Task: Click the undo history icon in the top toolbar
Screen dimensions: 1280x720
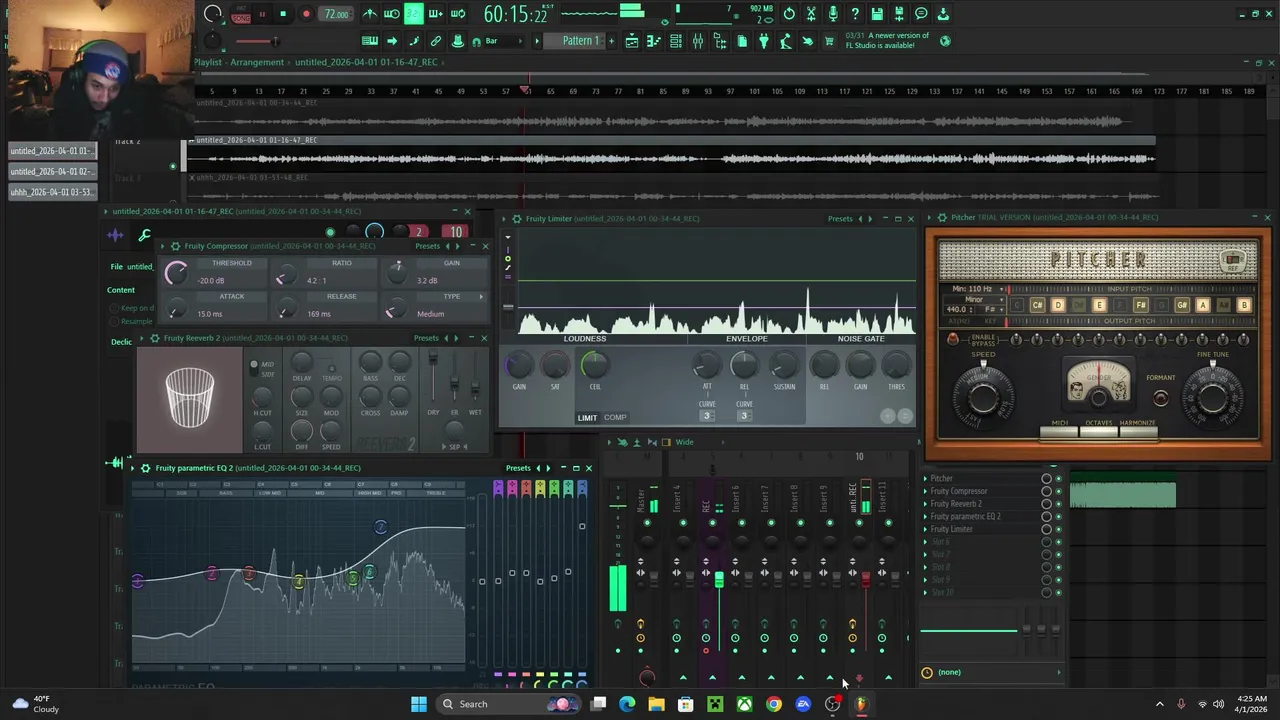Action: (789, 14)
